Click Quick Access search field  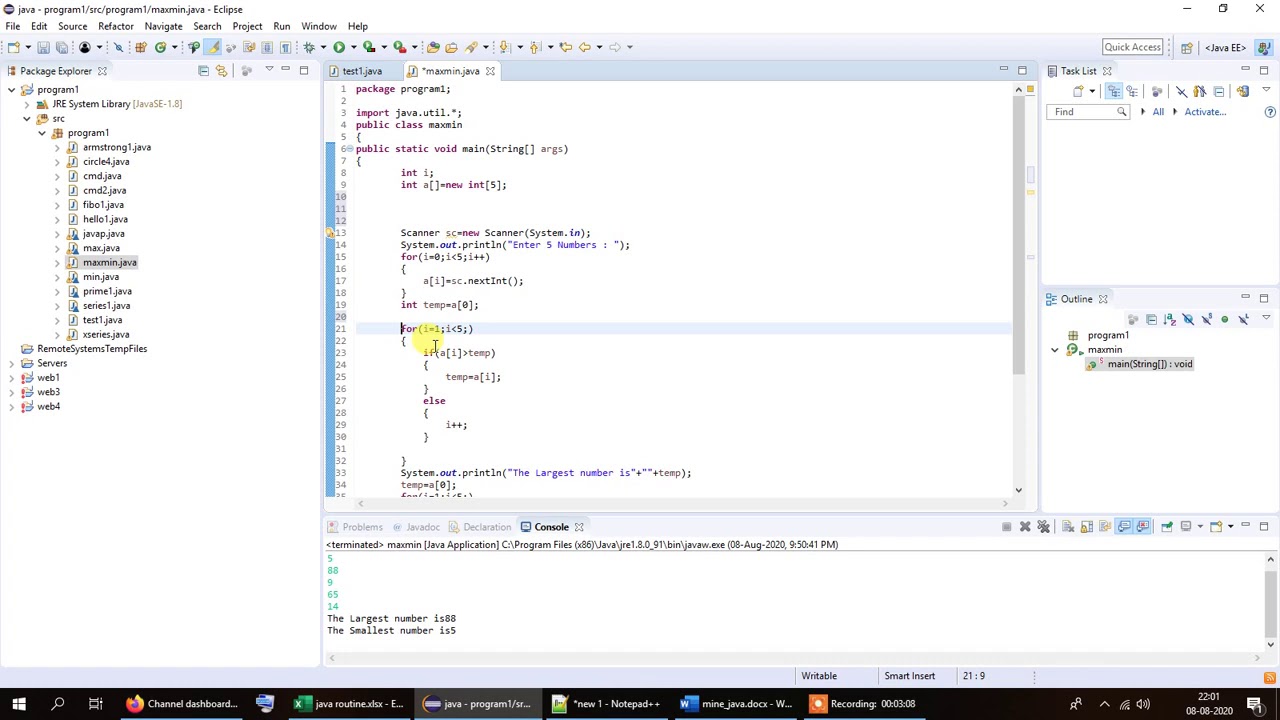[x=1132, y=47]
